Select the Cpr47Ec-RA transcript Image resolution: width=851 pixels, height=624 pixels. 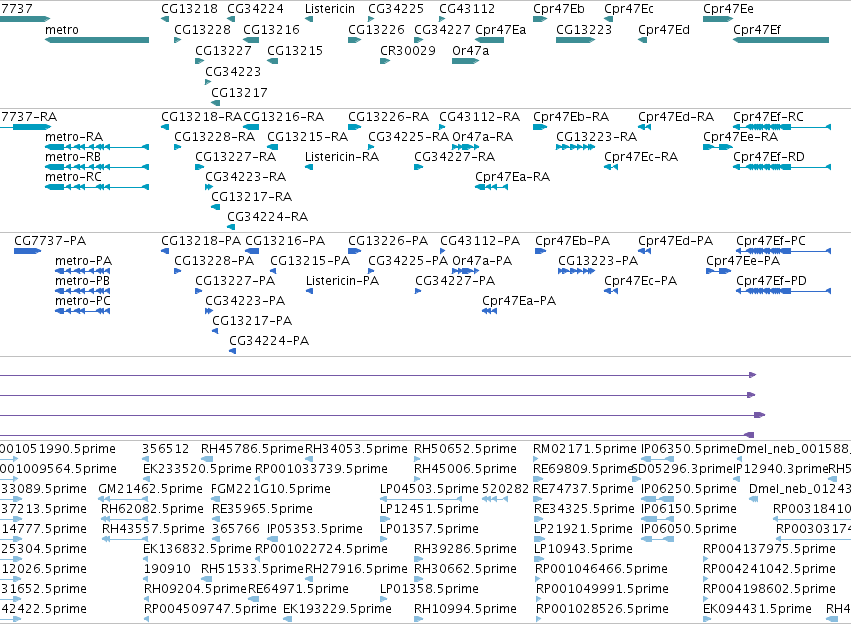611,167
